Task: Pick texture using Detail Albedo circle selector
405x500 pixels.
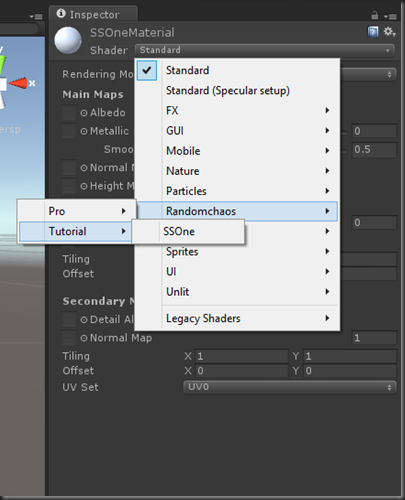Action: tap(84, 320)
